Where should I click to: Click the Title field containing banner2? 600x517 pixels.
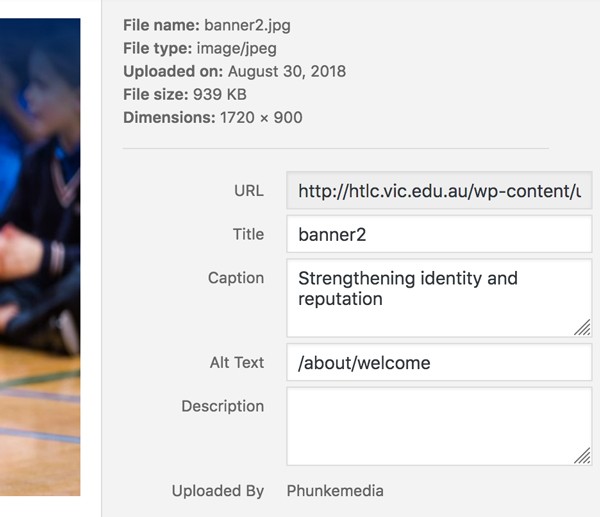[x=439, y=235]
